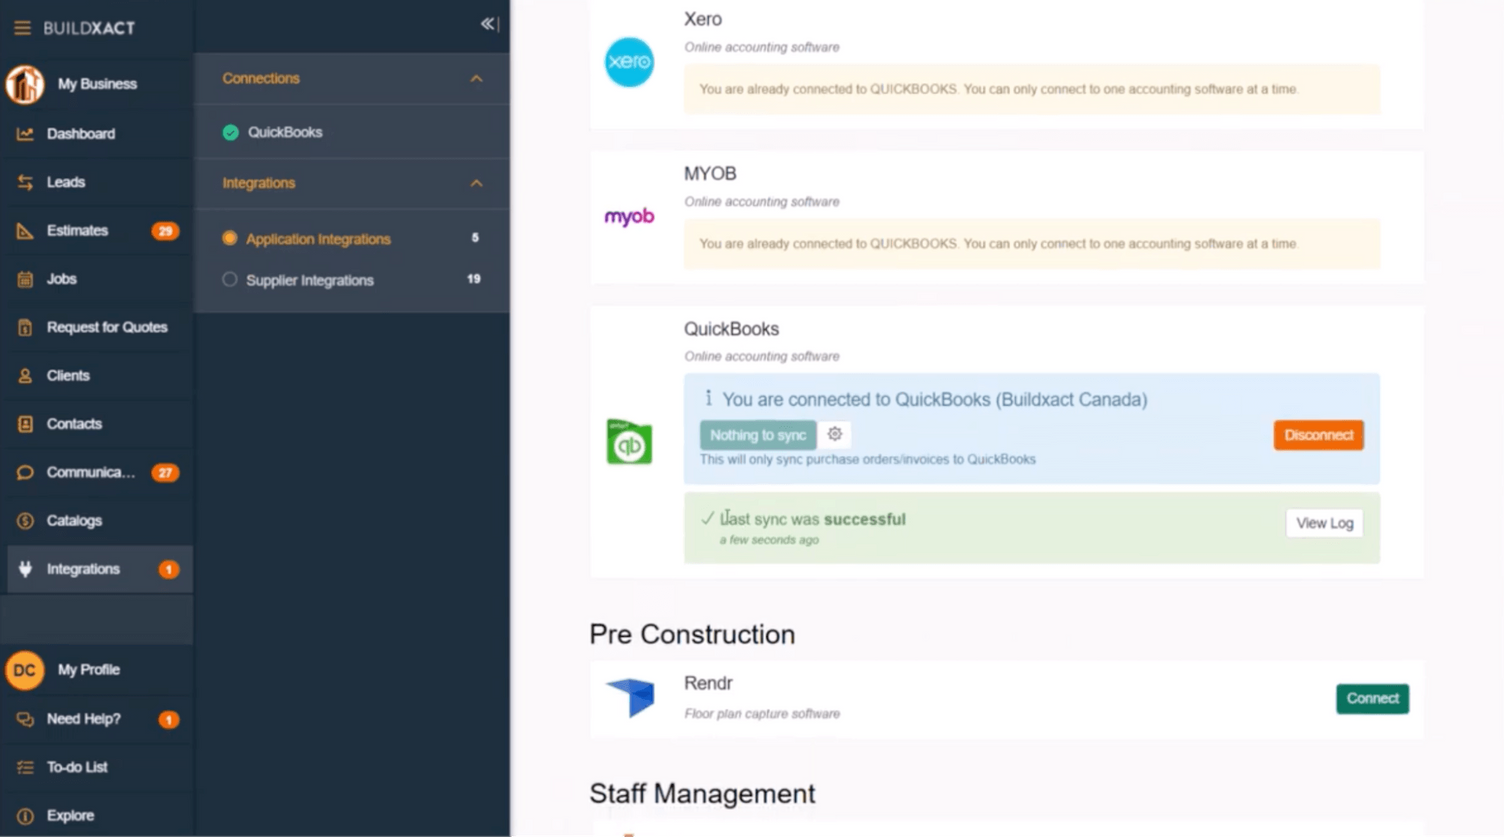Connect Rendr with the green button
This screenshot has height=837, width=1504.
pyautogui.click(x=1372, y=698)
